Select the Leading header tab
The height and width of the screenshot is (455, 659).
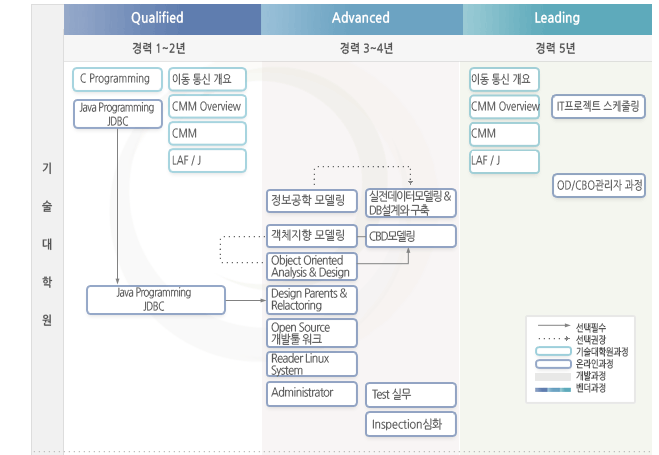click(557, 18)
